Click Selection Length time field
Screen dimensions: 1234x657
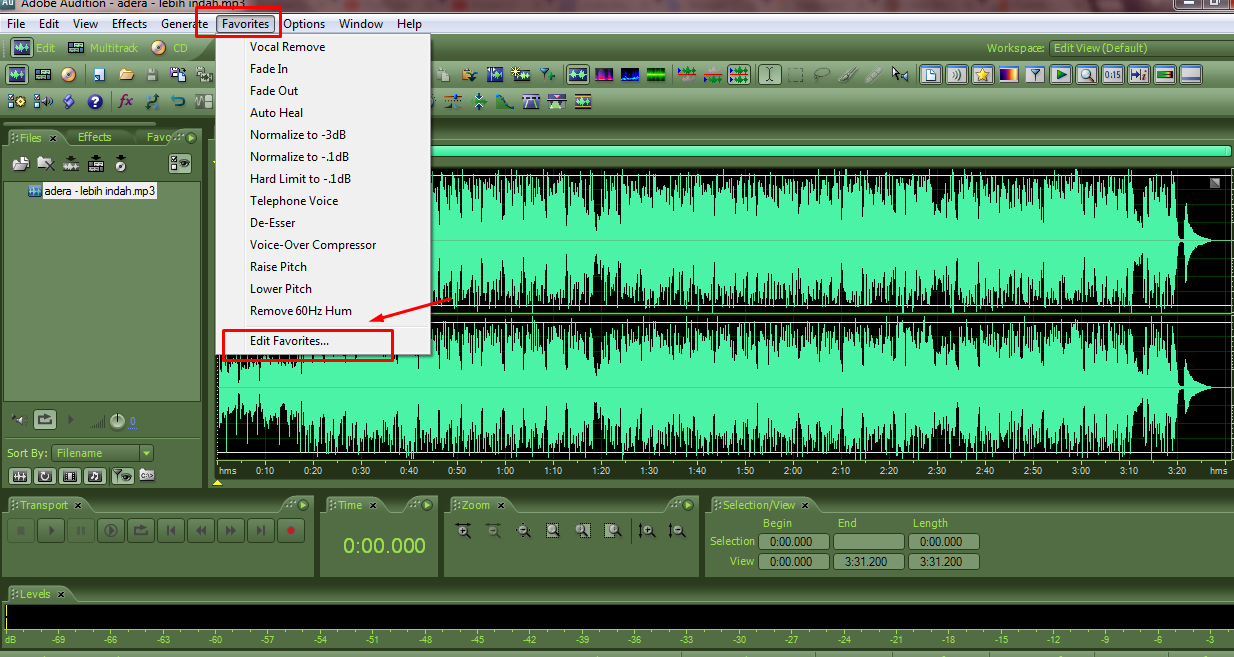[x=944, y=542]
